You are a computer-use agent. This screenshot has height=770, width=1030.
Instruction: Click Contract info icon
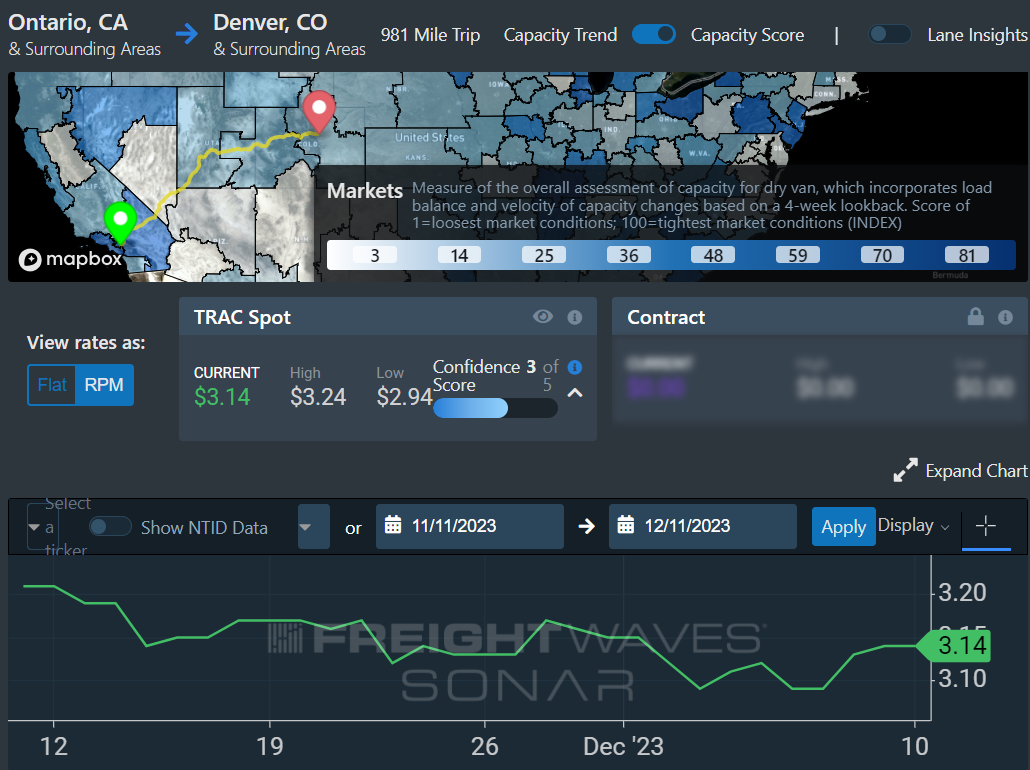click(x=1005, y=317)
